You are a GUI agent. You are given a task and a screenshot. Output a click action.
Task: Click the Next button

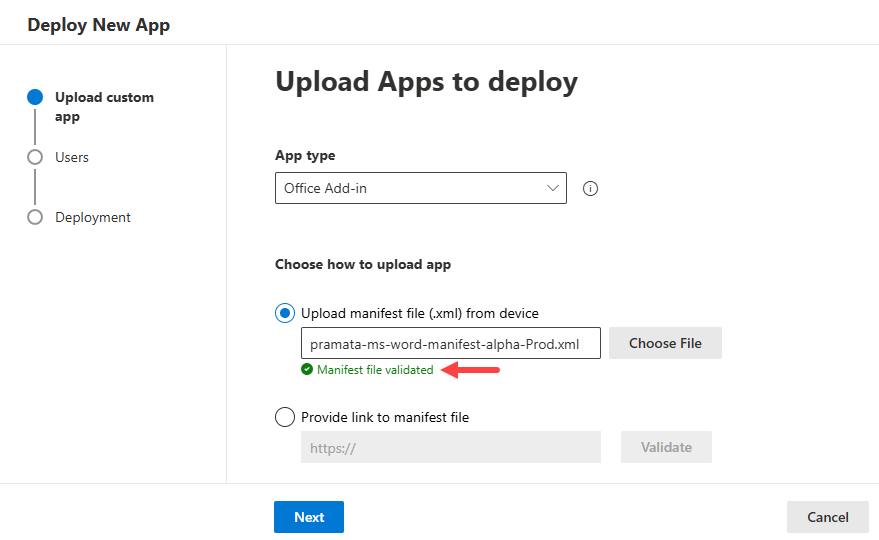309,517
